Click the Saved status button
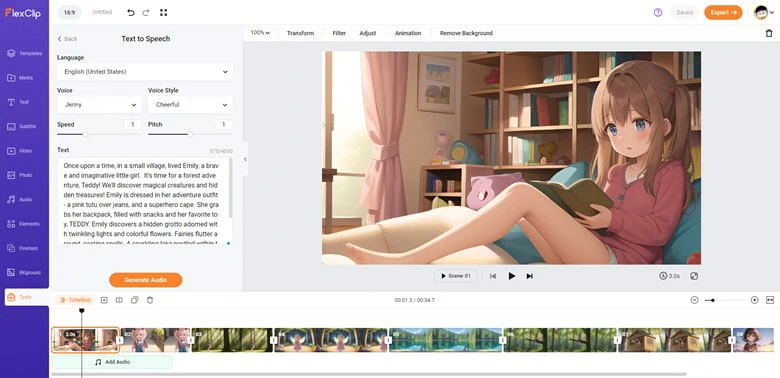The height and width of the screenshot is (378, 780). click(684, 12)
